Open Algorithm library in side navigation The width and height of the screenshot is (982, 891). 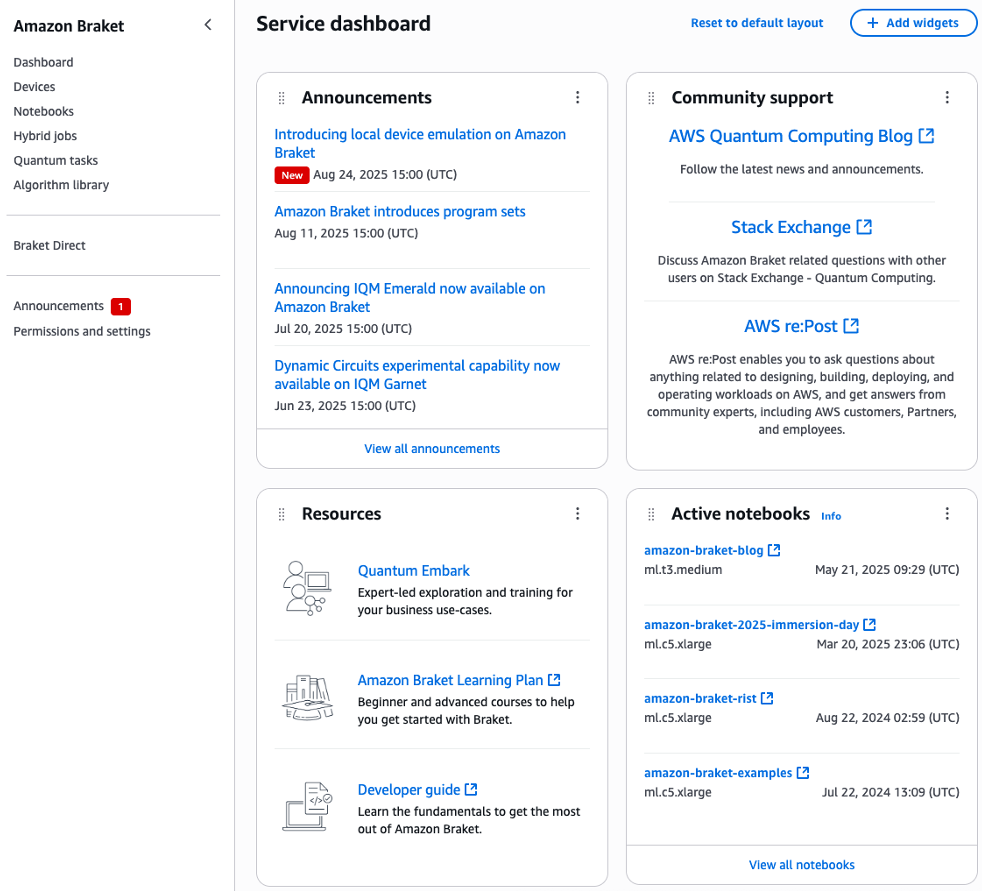pyautogui.click(x=61, y=185)
